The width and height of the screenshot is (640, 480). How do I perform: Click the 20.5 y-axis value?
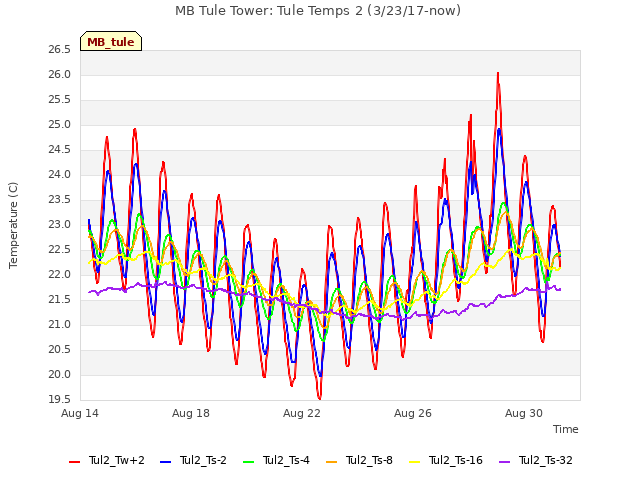click(60, 349)
